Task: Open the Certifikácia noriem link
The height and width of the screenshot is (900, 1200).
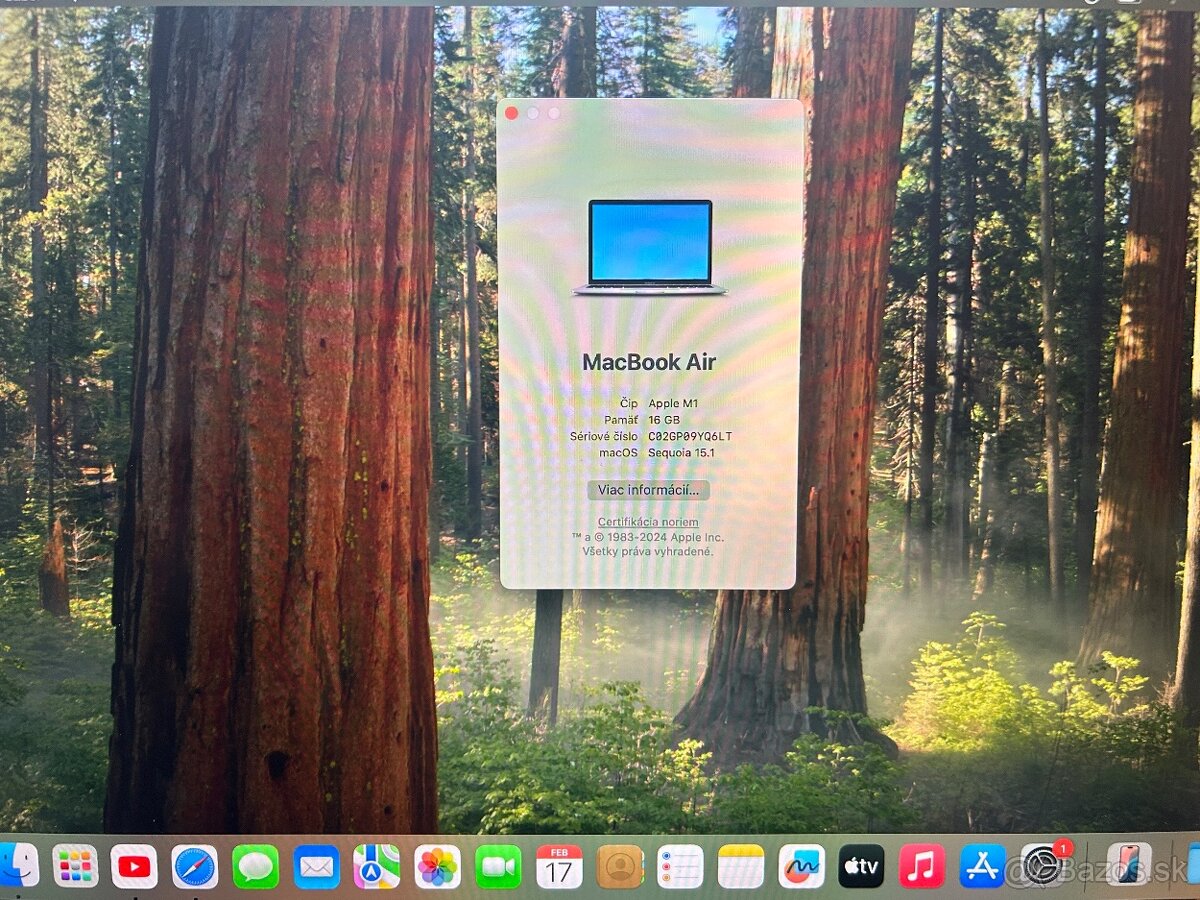Action: pyautogui.click(x=648, y=522)
